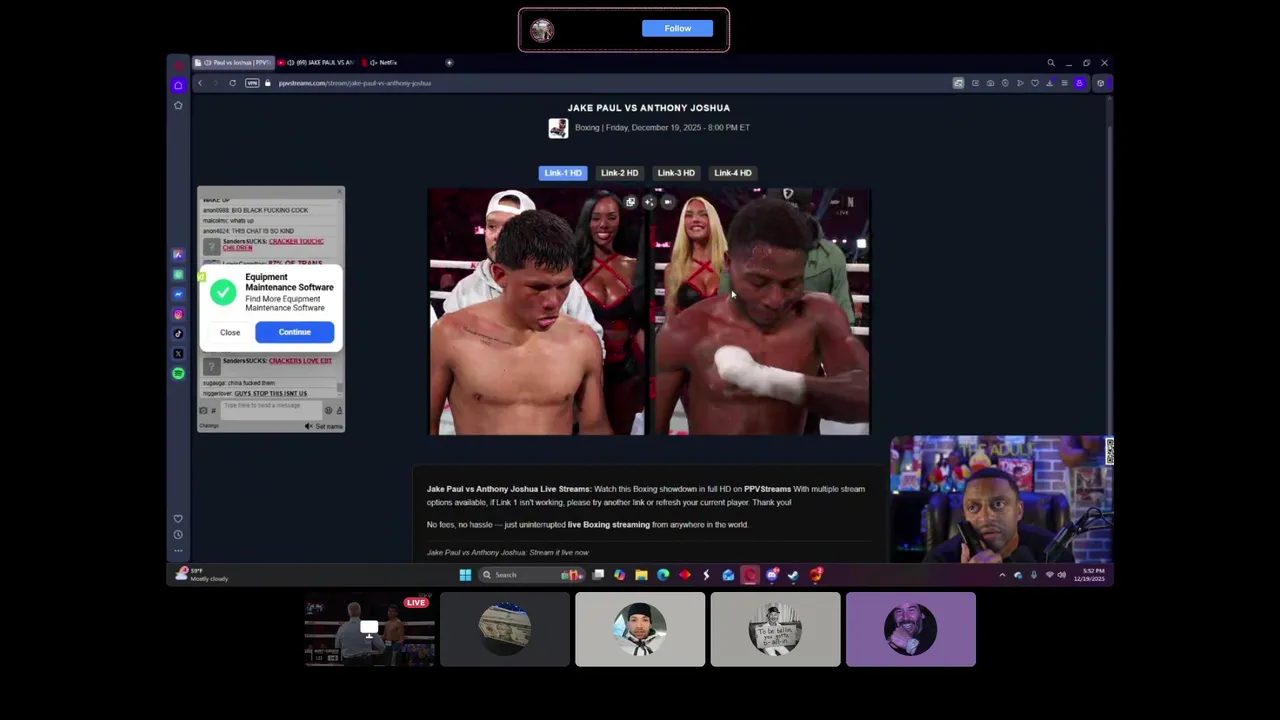Click the blue Follow button
The image size is (1280, 720).
(677, 28)
